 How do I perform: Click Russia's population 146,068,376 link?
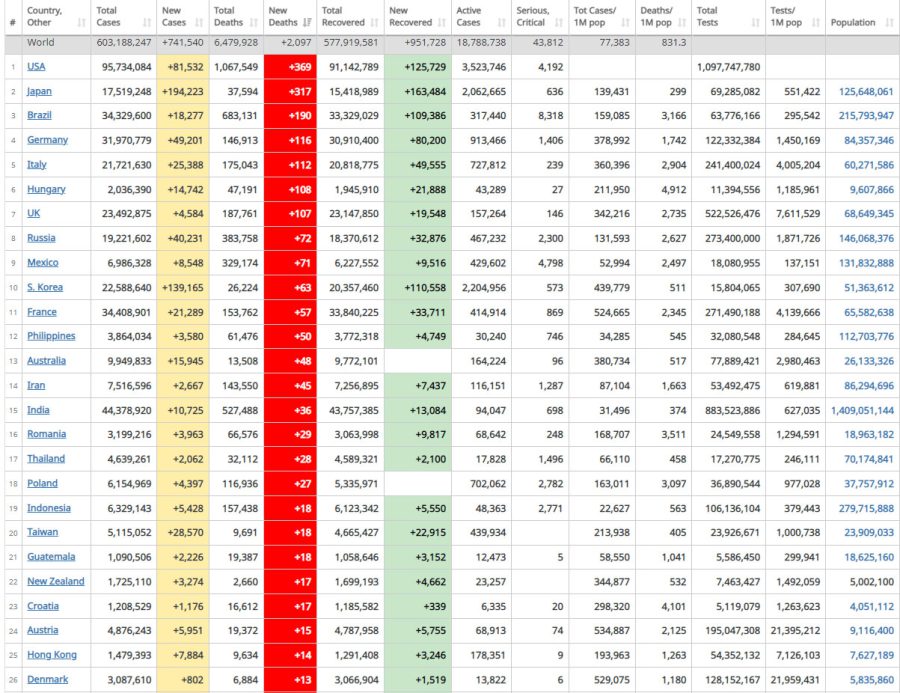866,238
